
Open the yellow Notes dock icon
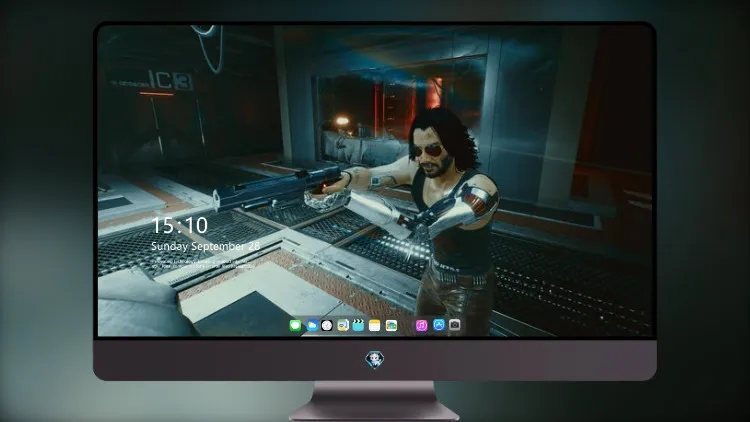pos(375,325)
